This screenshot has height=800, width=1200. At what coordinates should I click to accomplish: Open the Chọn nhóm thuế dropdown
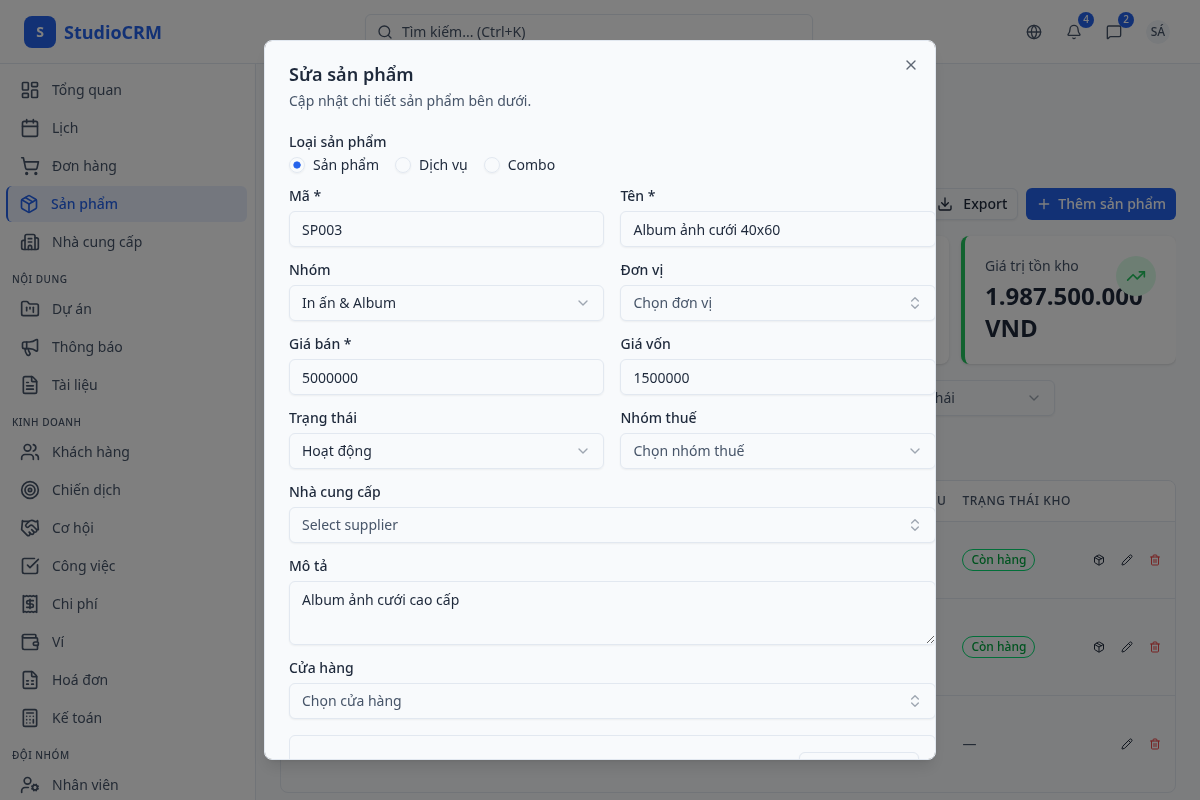click(x=777, y=451)
